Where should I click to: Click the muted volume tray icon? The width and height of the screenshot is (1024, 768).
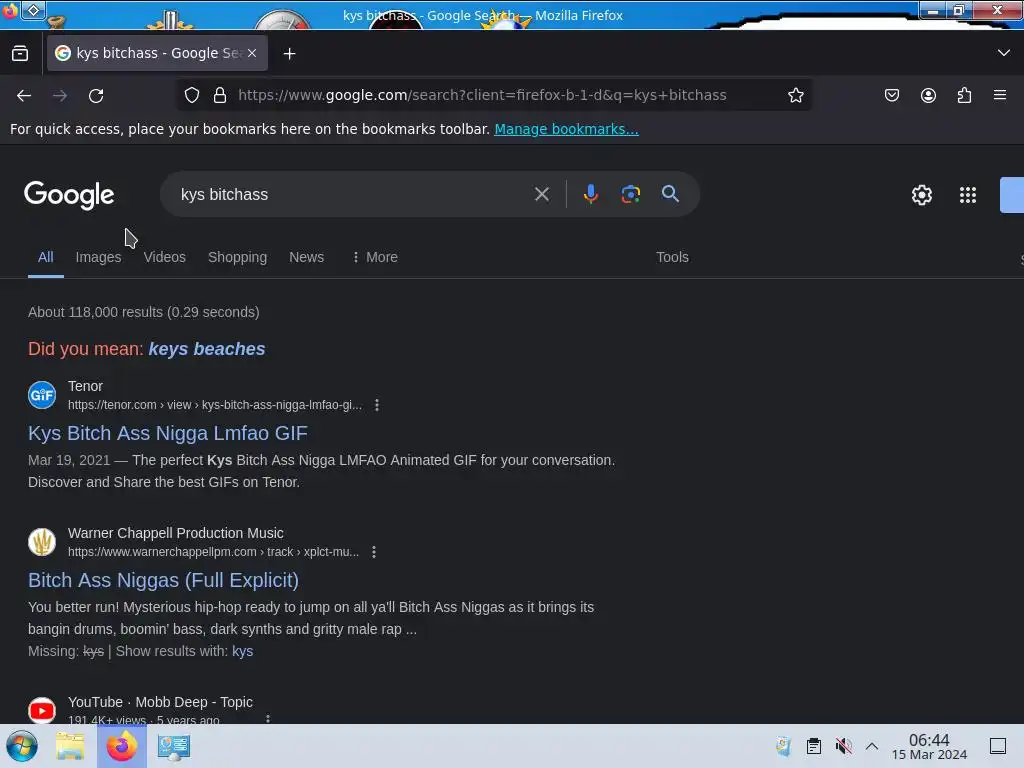844,746
